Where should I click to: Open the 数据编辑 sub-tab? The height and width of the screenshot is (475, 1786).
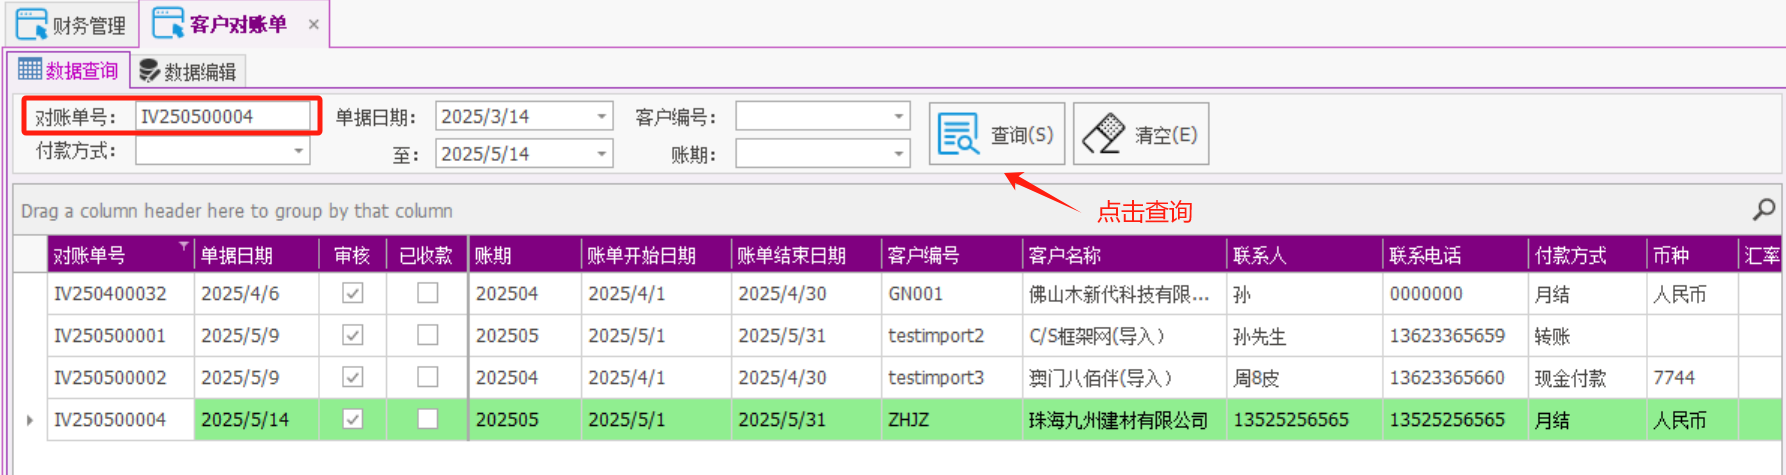(x=188, y=71)
